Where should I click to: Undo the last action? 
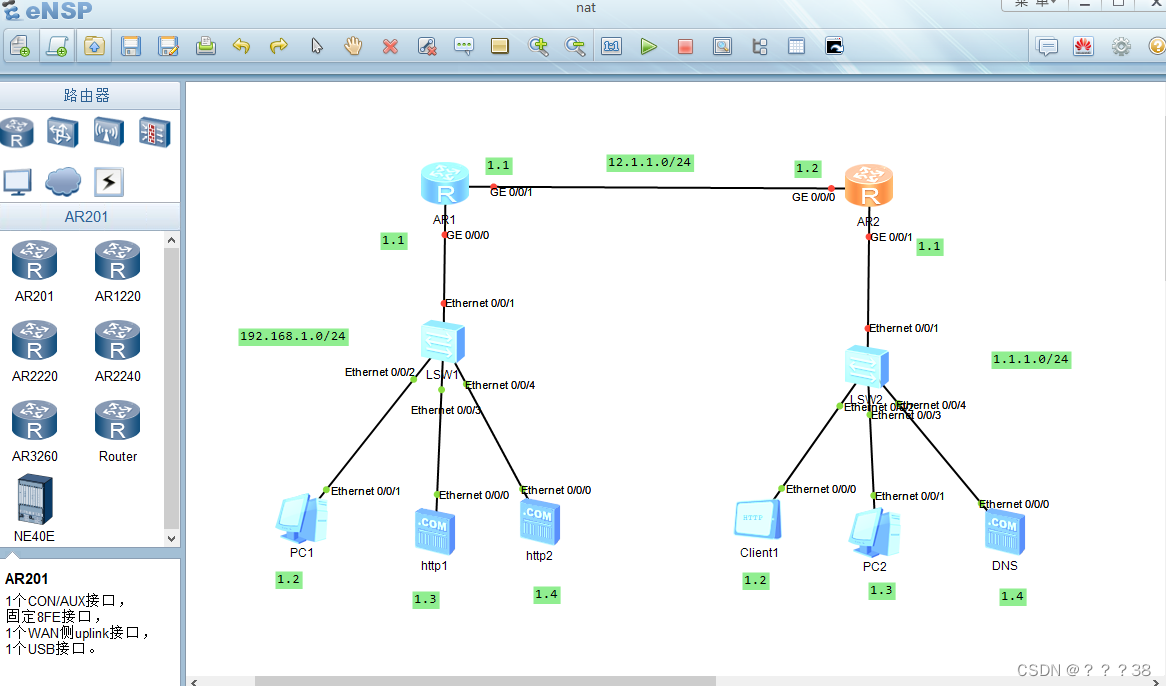coord(242,47)
